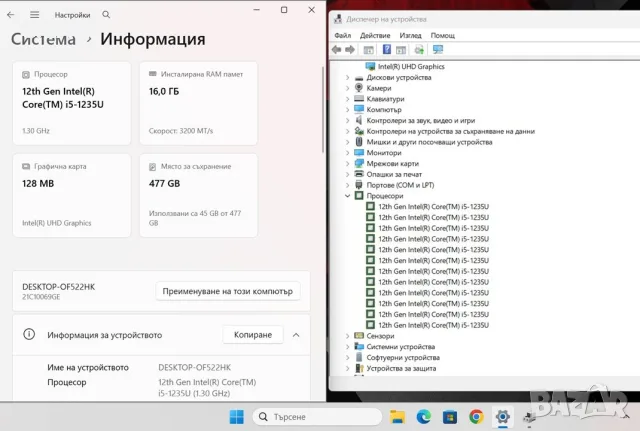Select Intel(R) UHD Graphics device
Image resolution: width=640 pixels, height=431 pixels.
click(x=411, y=67)
